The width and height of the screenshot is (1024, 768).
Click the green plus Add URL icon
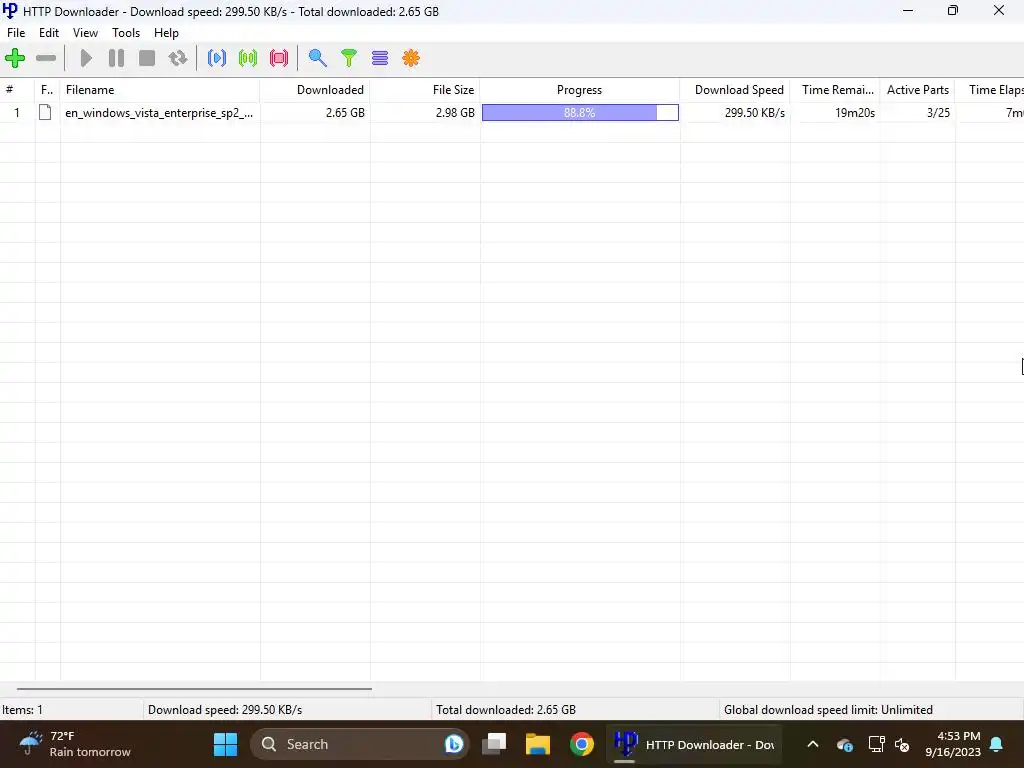point(15,58)
